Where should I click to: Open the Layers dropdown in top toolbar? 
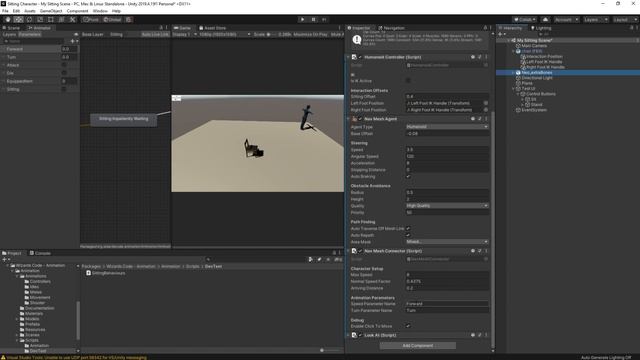(596, 20)
